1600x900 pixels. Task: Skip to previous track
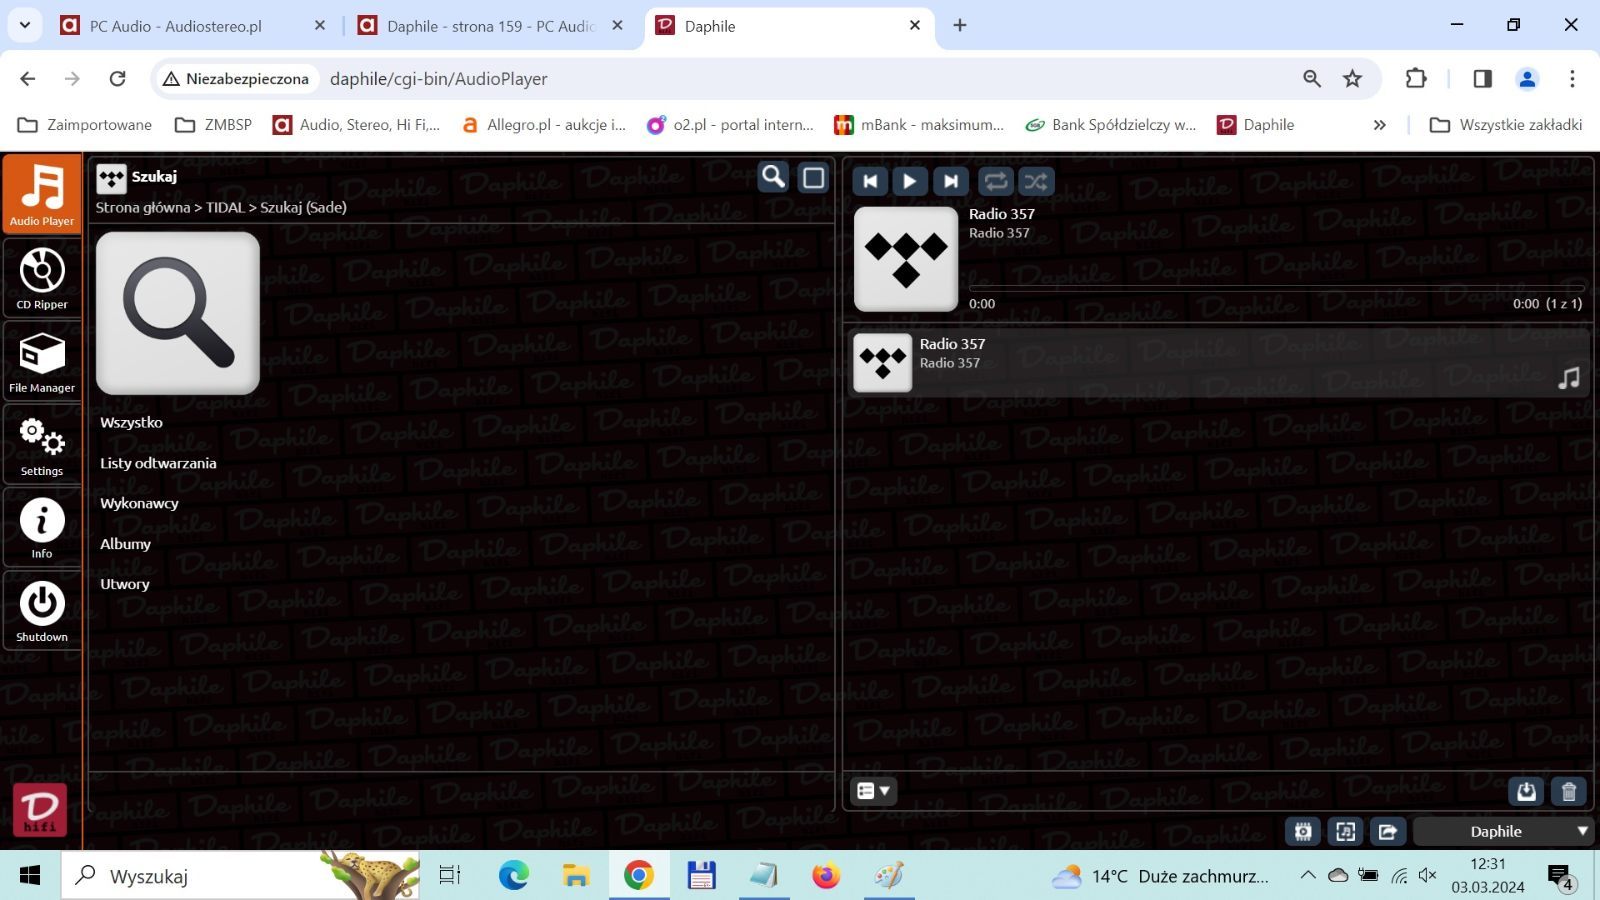(x=870, y=181)
